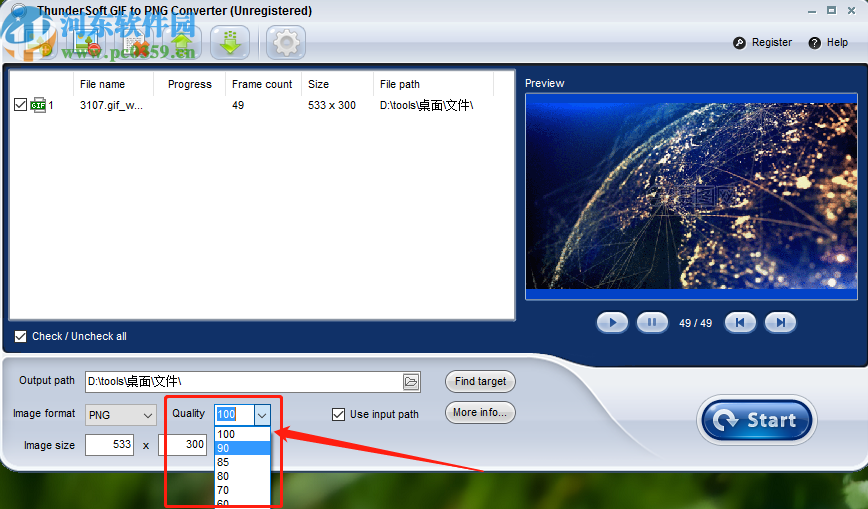Select quality 90 from the list

click(x=242, y=448)
